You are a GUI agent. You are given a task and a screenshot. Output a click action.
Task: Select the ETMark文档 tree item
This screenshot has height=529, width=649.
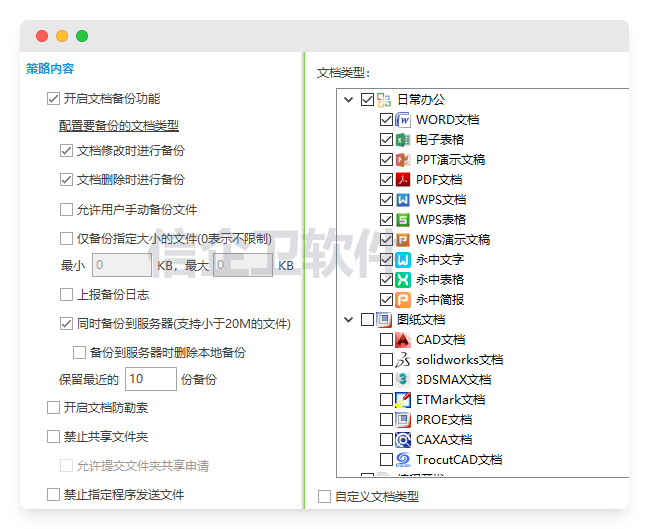pos(450,400)
